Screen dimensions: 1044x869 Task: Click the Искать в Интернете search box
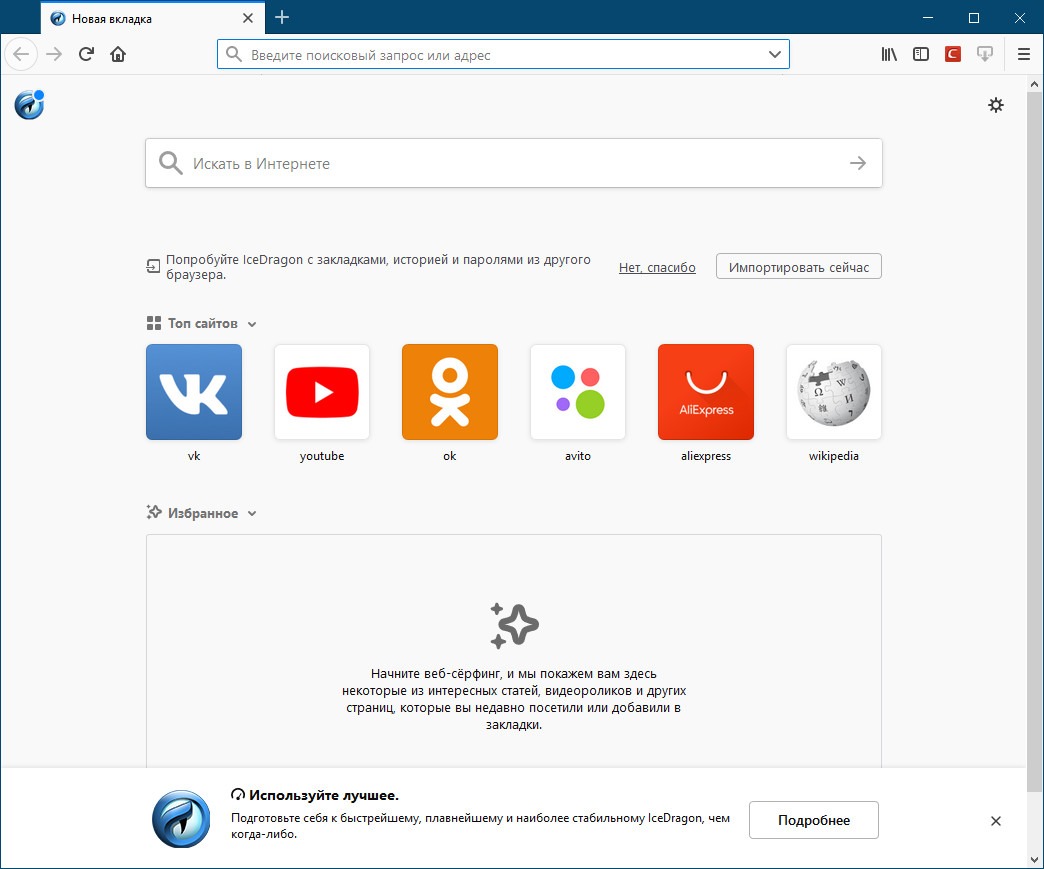[513, 163]
